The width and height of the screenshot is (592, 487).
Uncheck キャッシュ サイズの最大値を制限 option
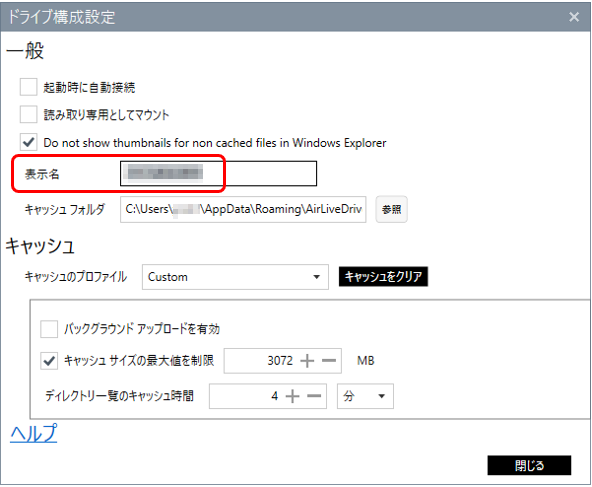(x=49, y=361)
